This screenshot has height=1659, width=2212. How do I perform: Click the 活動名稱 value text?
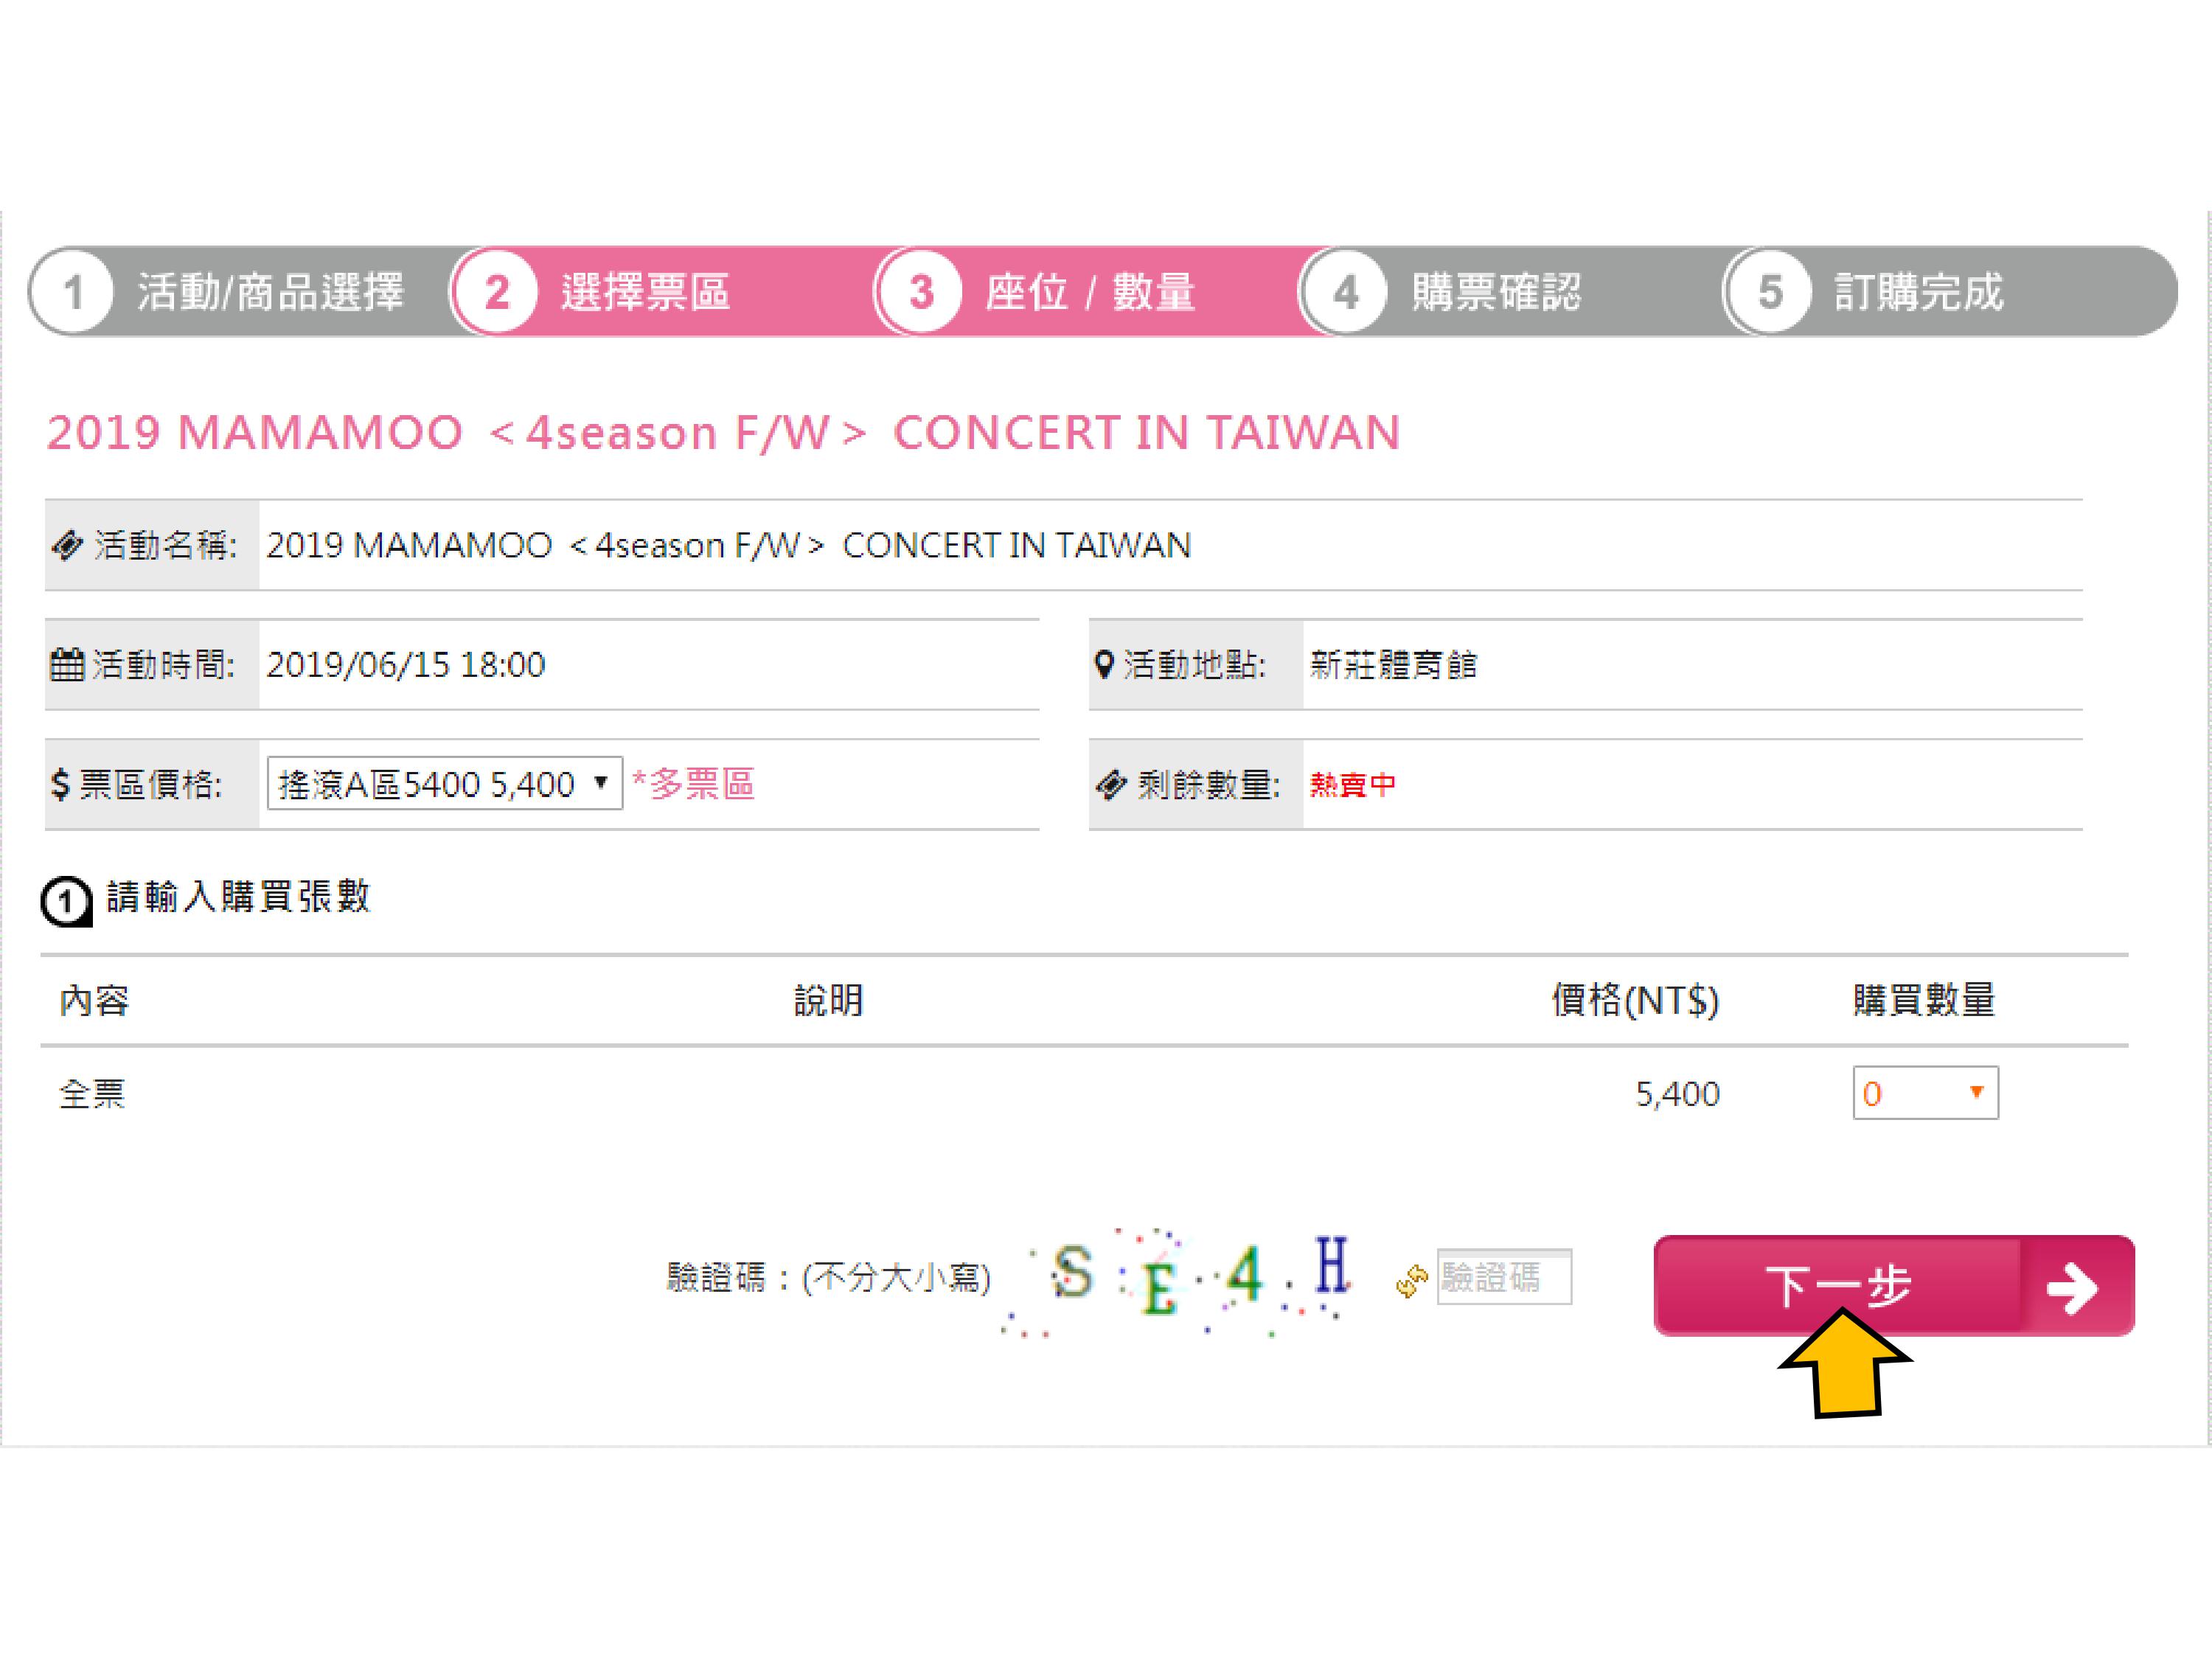tap(729, 546)
